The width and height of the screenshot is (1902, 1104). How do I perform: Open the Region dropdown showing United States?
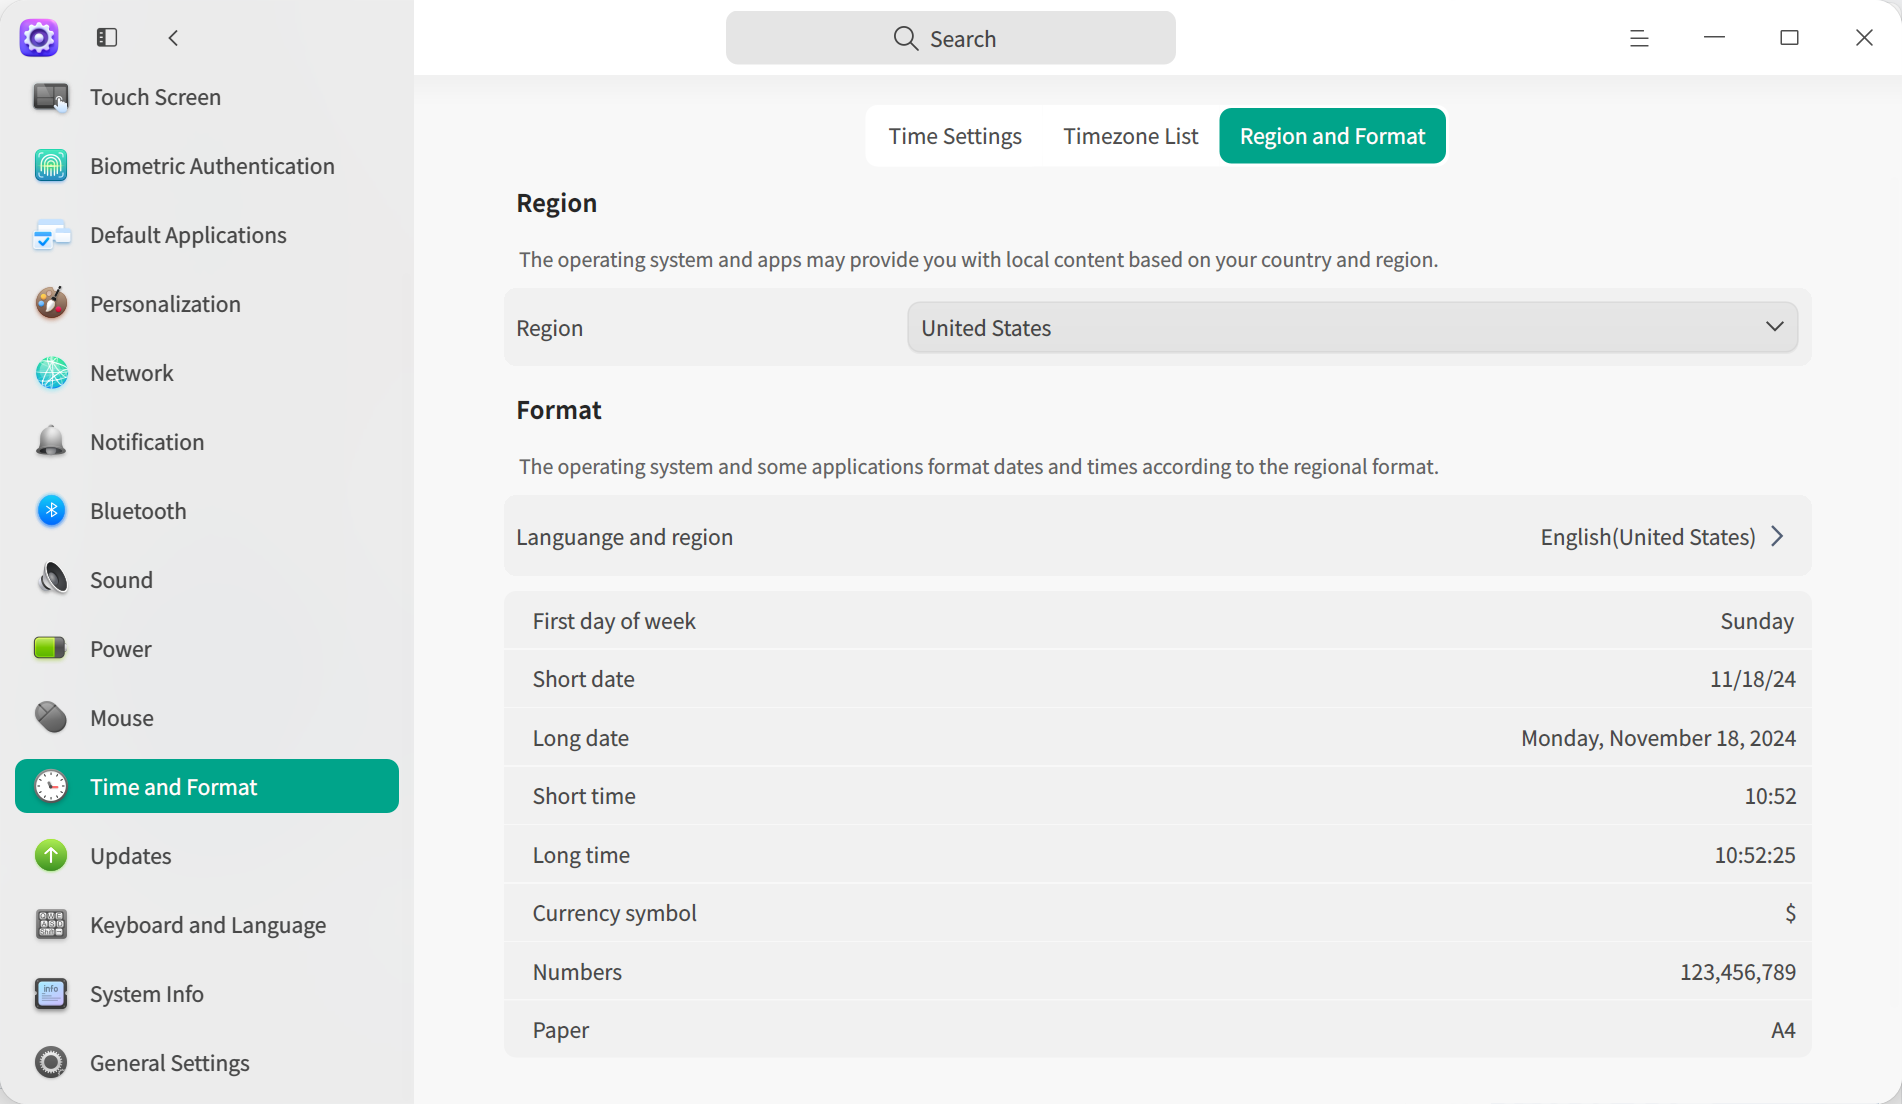pyautogui.click(x=1352, y=328)
